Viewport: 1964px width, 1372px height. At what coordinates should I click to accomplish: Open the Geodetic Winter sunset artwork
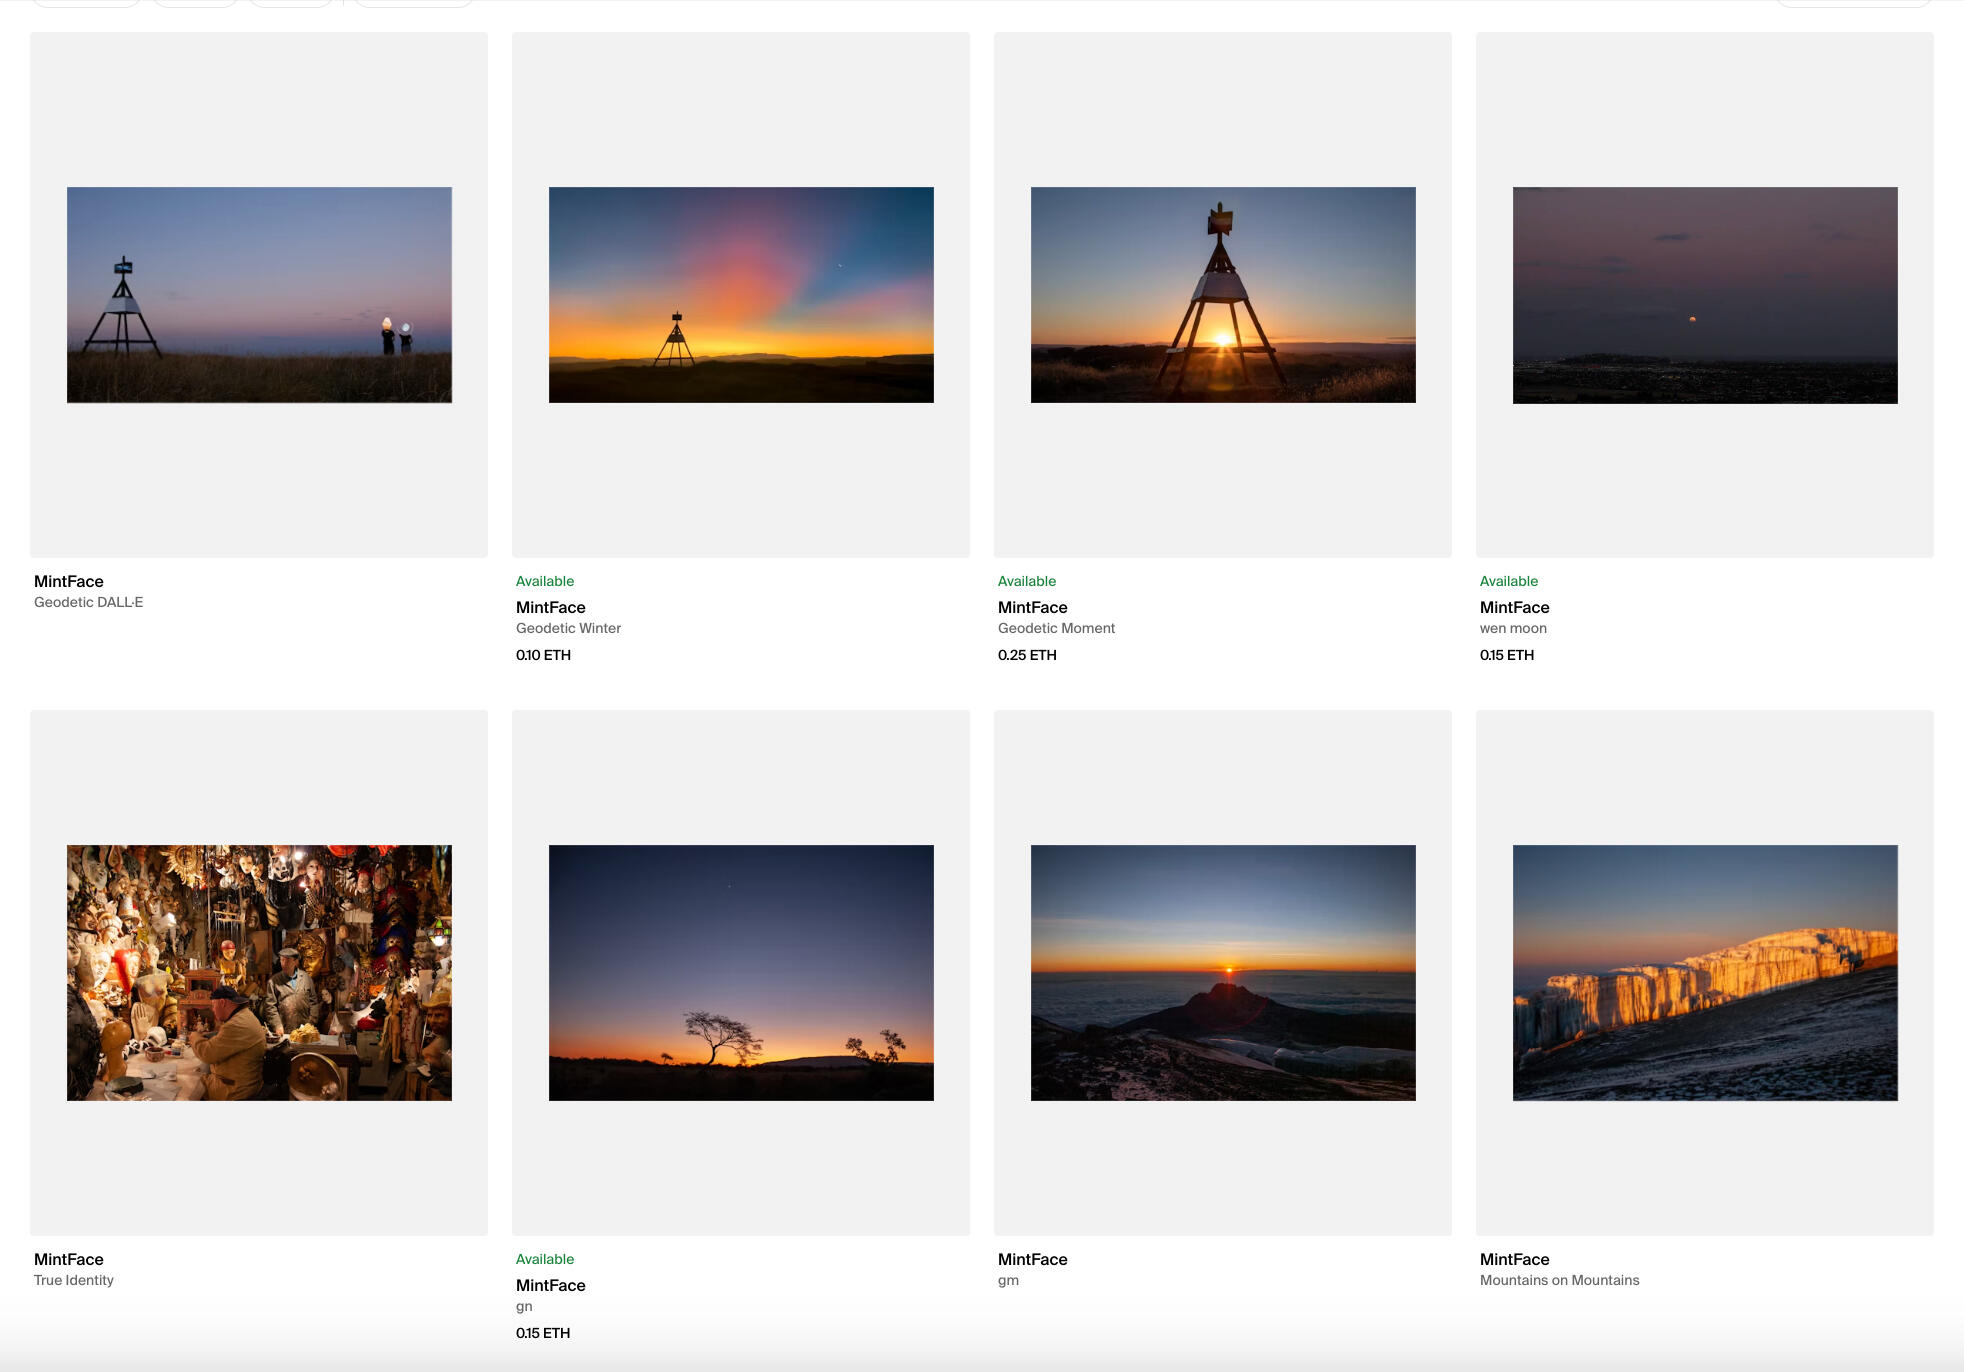tap(741, 295)
